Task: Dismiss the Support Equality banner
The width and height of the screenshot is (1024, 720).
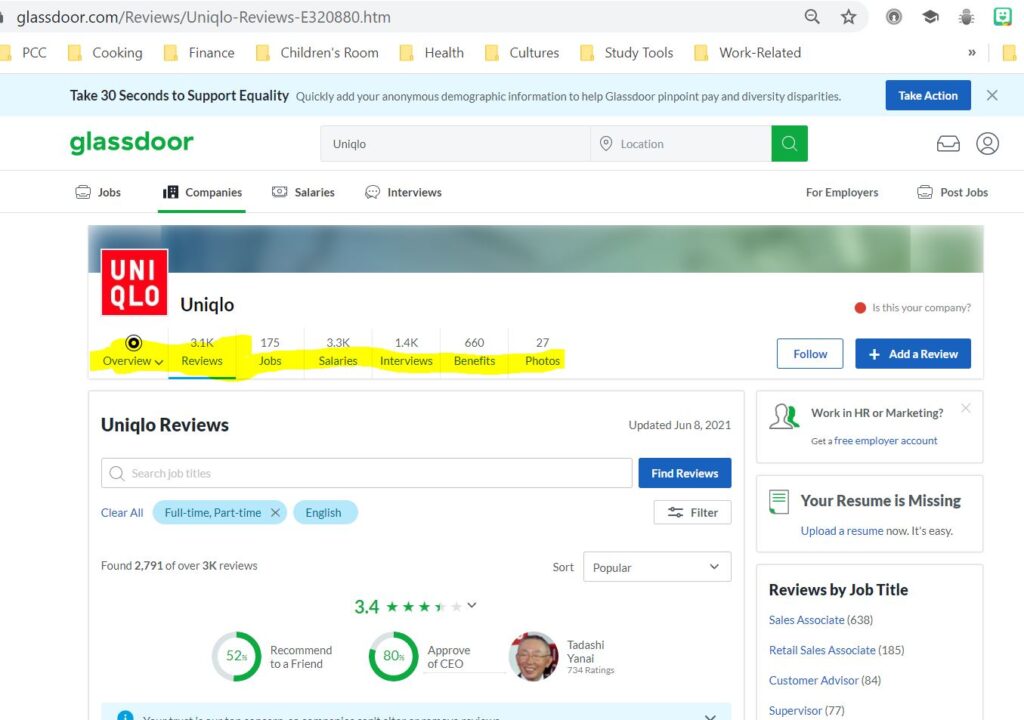Action: (992, 95)
